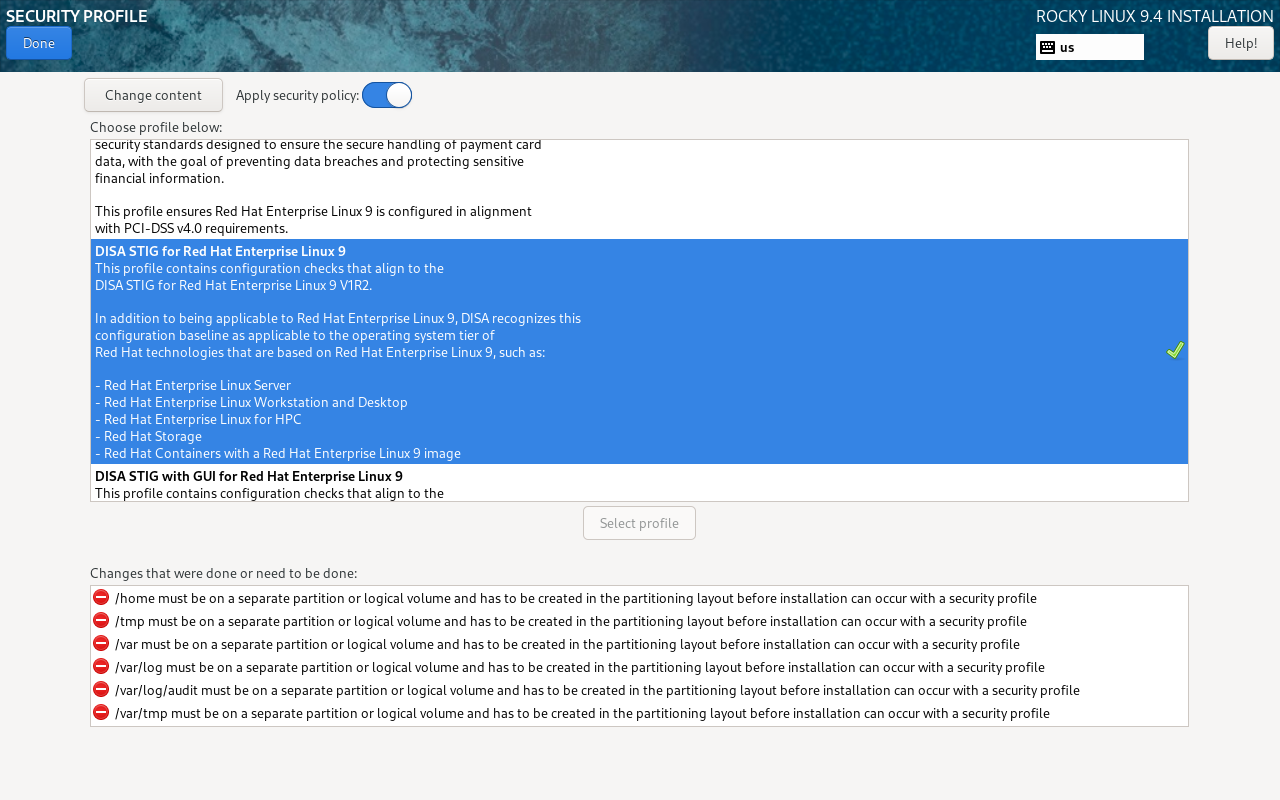Select the PCI-DSS v4.0 profile description

coord(639,189)
